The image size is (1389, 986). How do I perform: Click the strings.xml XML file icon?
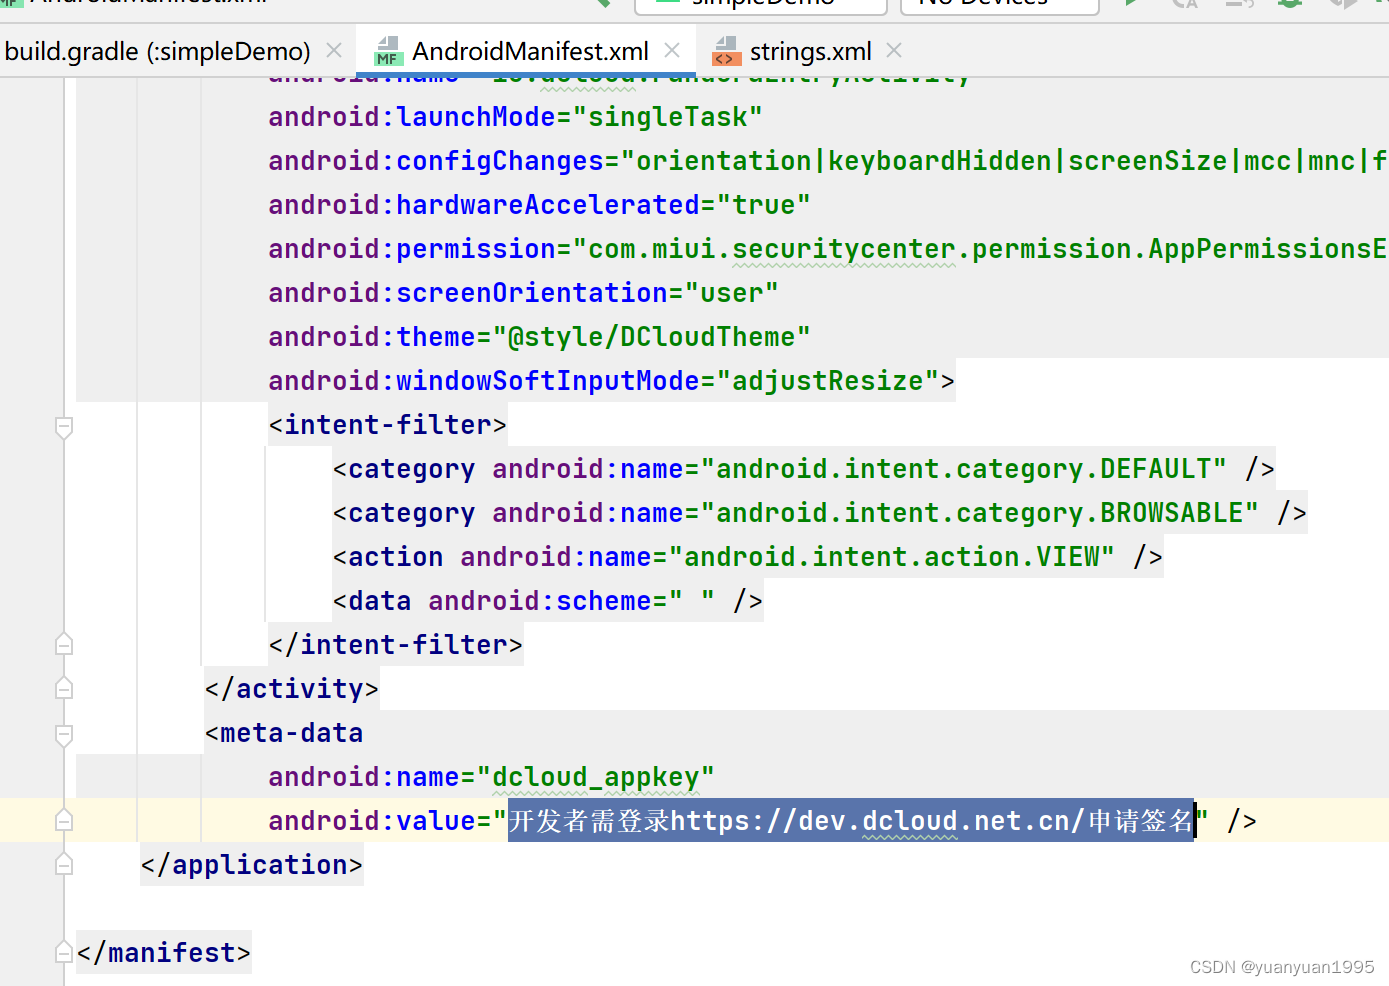[726, 51]
